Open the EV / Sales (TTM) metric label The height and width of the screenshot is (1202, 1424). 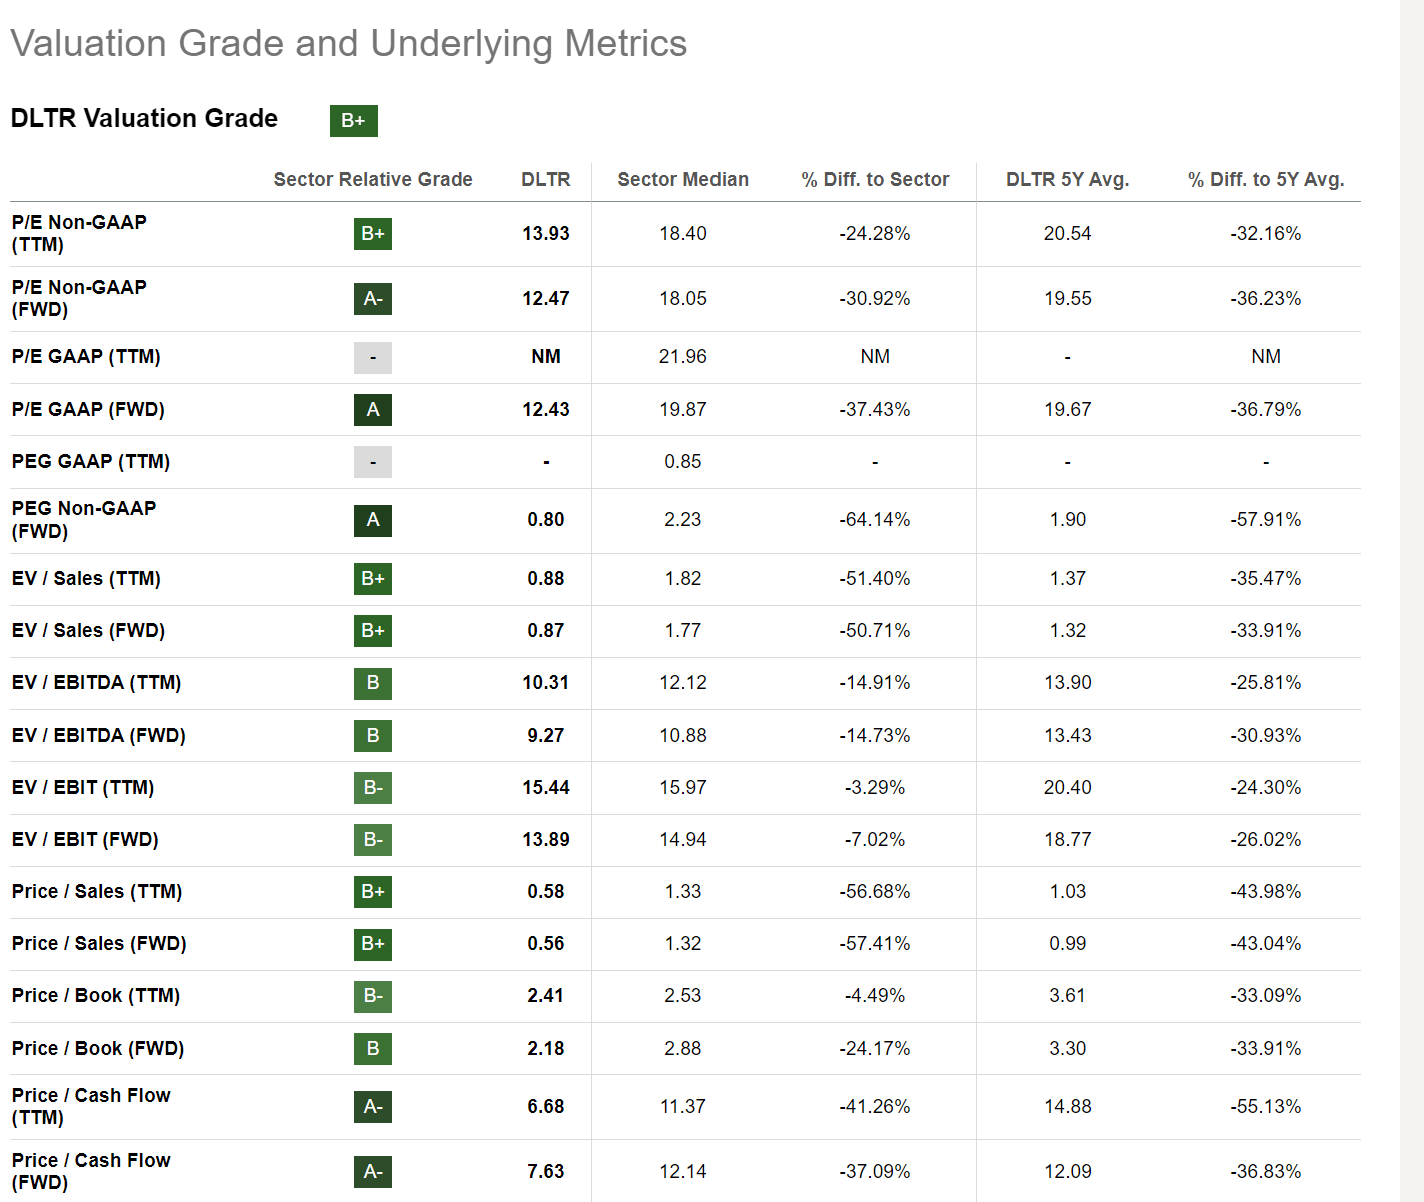point(86,579)
